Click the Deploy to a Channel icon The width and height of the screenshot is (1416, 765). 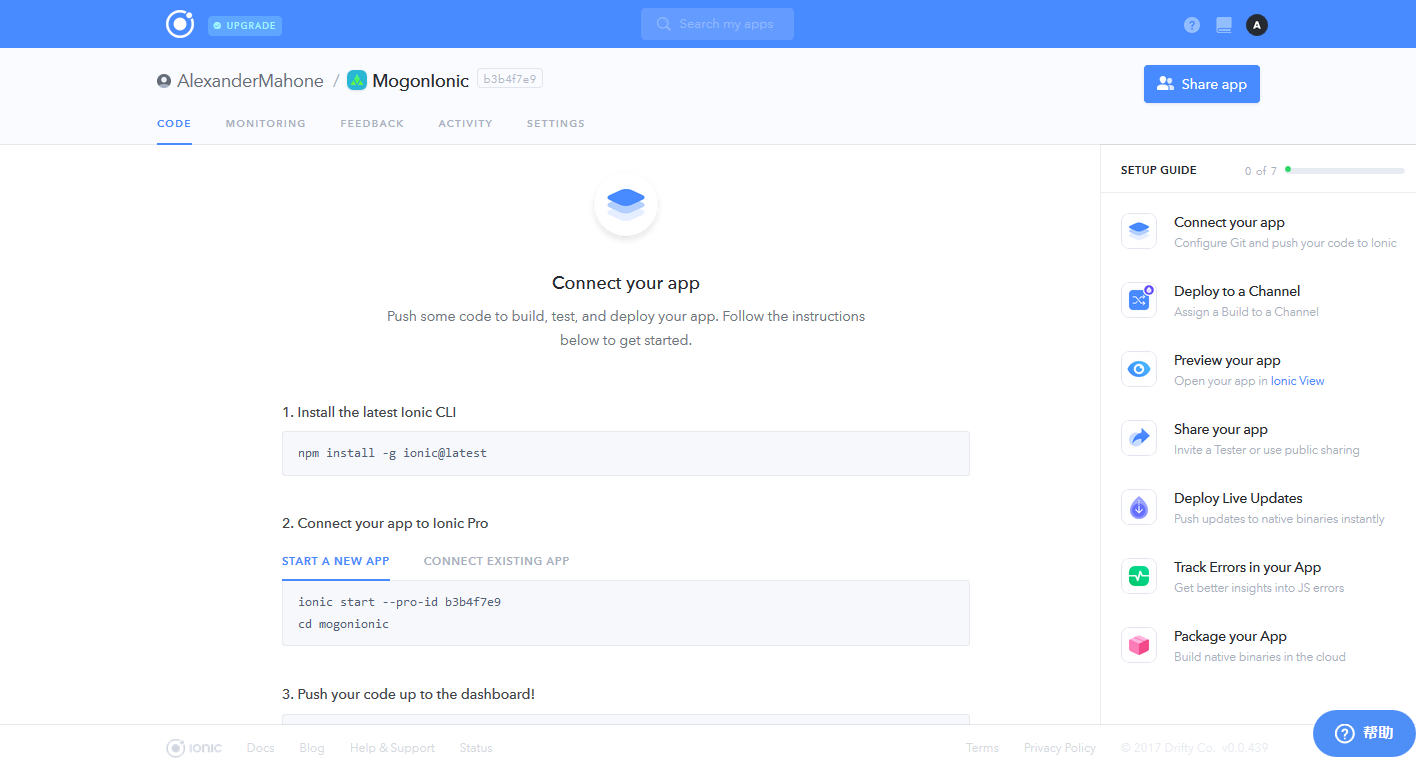click(1139, 299)
